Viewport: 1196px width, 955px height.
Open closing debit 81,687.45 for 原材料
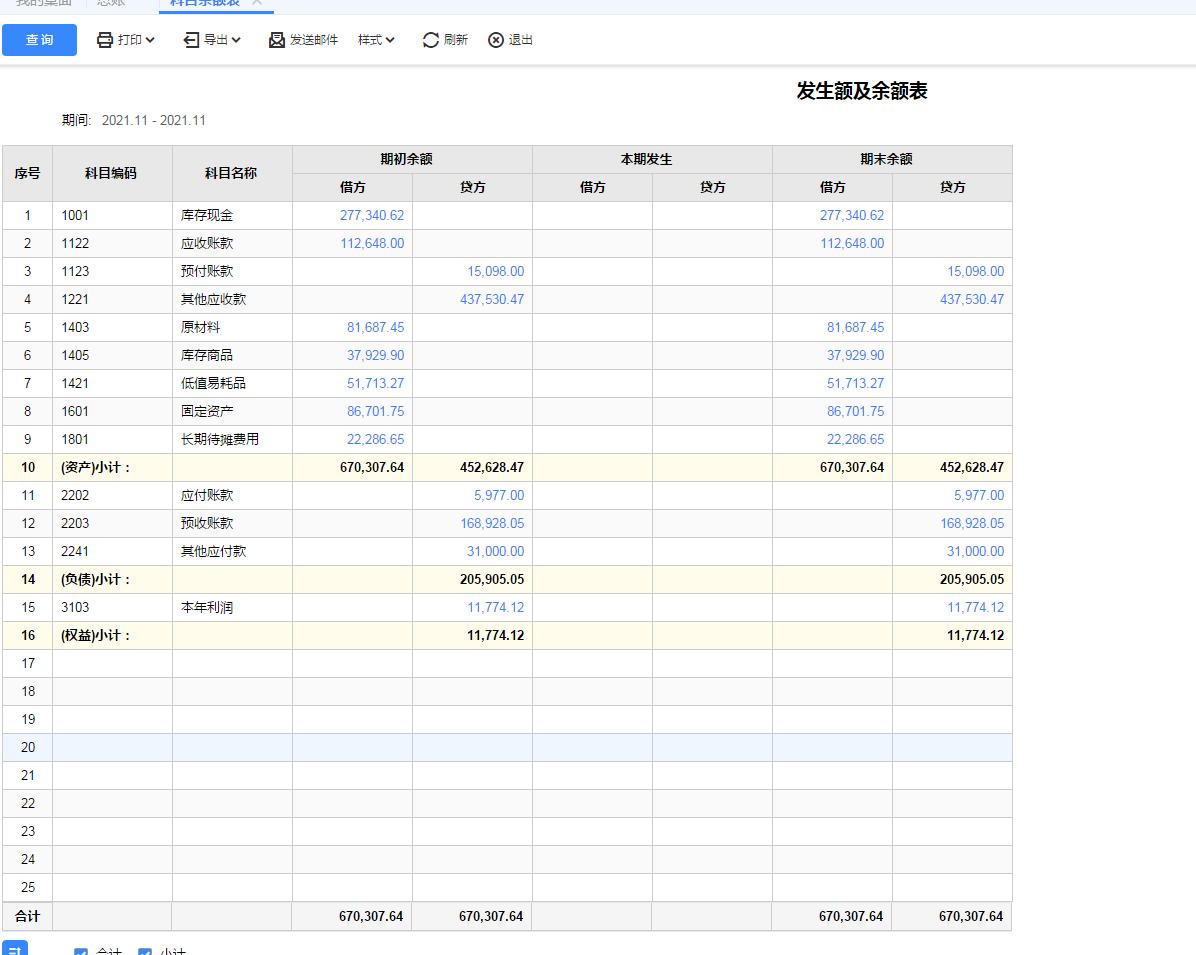click(855, 327)
